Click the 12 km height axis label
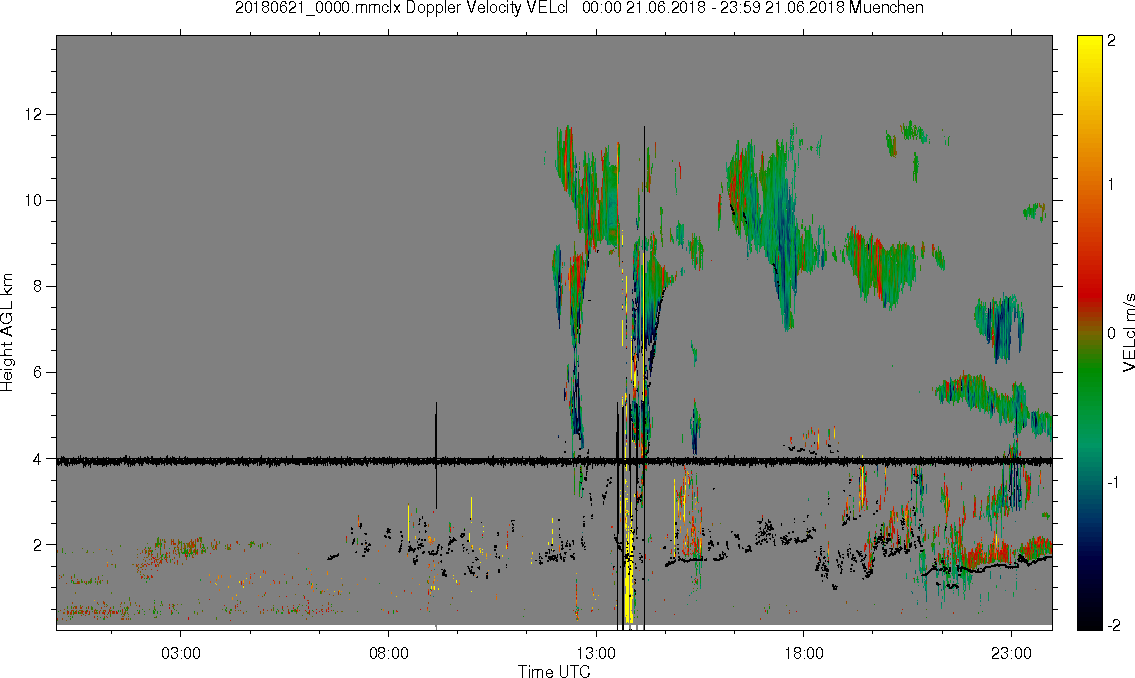Image resolution: width=1135 pixels, height=678 pixels. tap(33, 114)
